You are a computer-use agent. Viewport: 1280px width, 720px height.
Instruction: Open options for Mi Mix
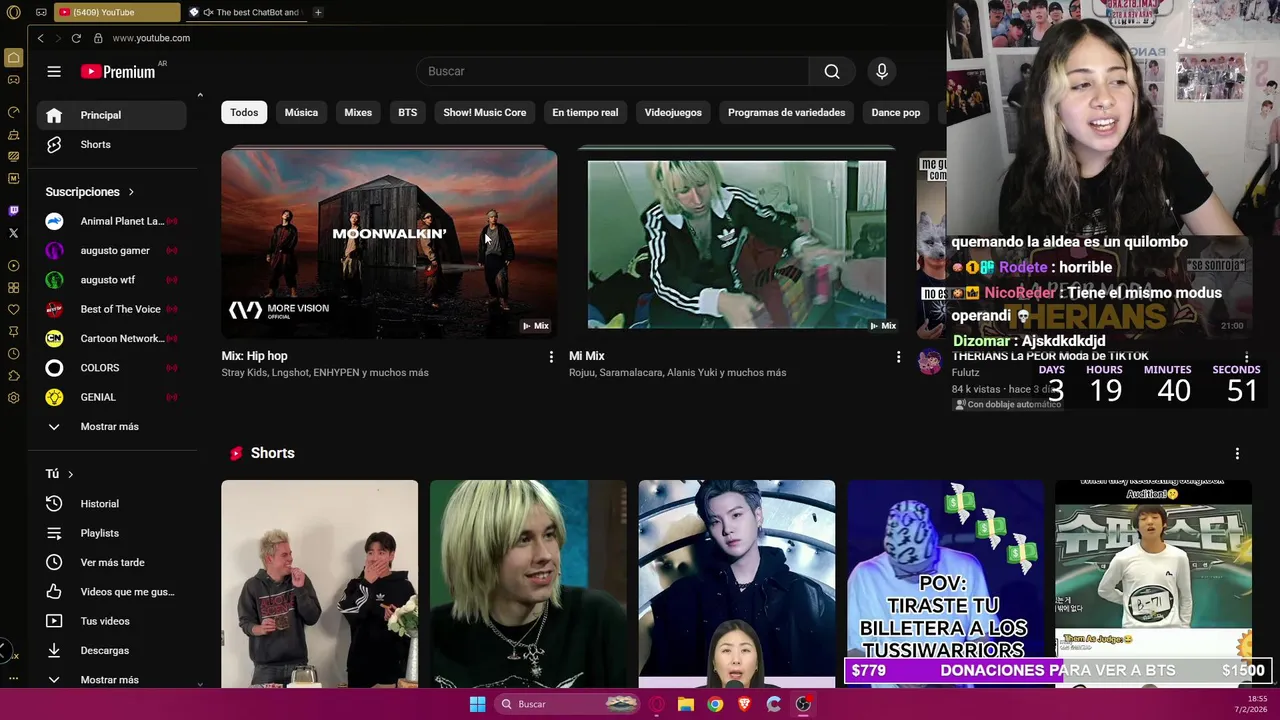point(898,357)
